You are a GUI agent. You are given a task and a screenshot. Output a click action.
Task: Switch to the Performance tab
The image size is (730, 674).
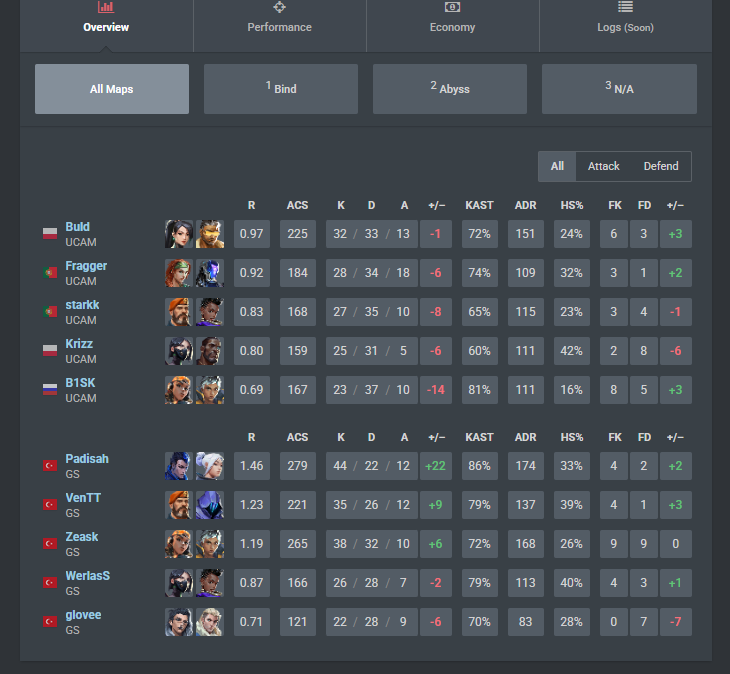pyautogui.click(x=279, y=26)
